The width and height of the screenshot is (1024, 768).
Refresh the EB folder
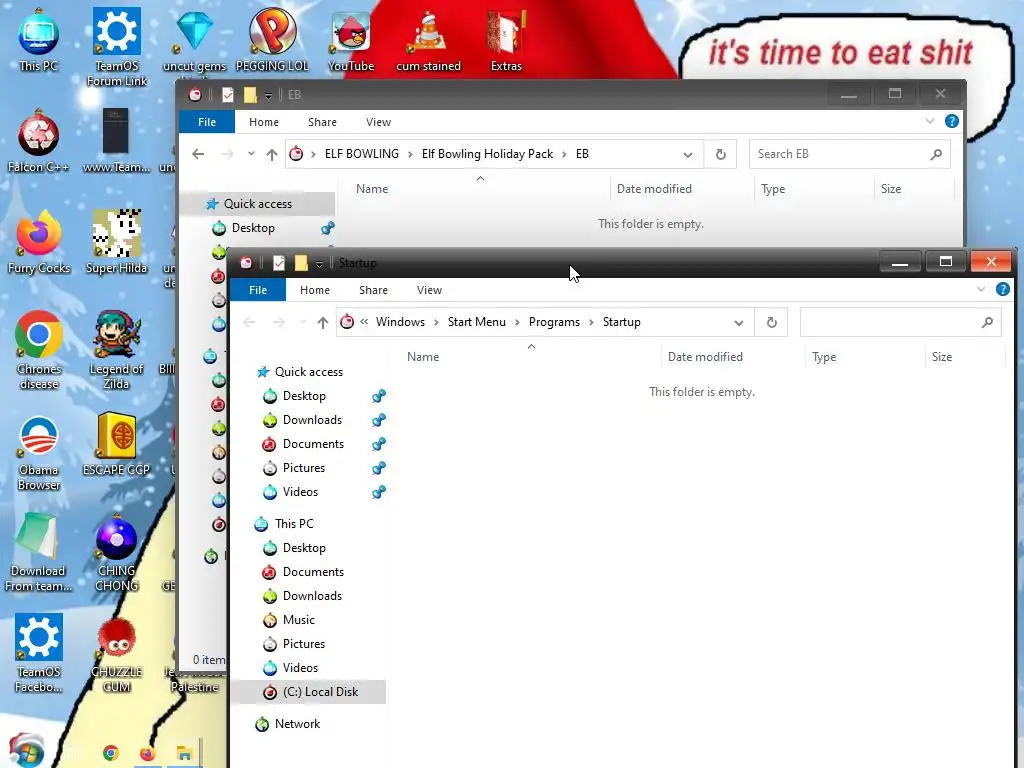point(720,155)
